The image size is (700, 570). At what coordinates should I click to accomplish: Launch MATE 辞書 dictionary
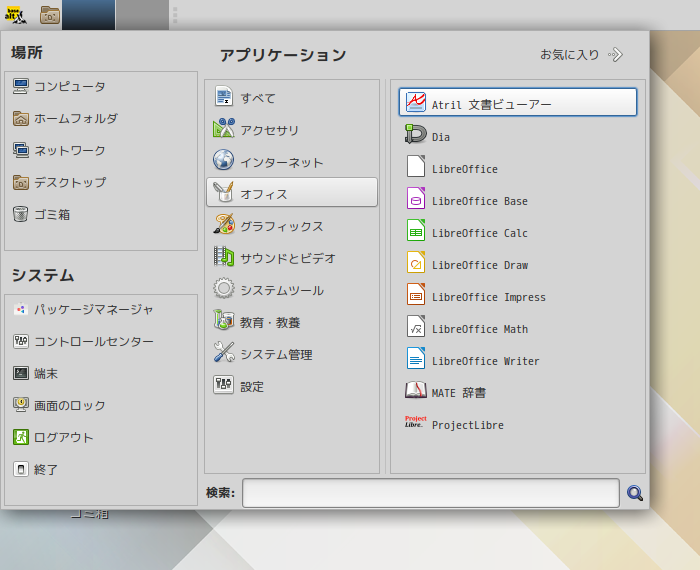(x=518, y=391)
